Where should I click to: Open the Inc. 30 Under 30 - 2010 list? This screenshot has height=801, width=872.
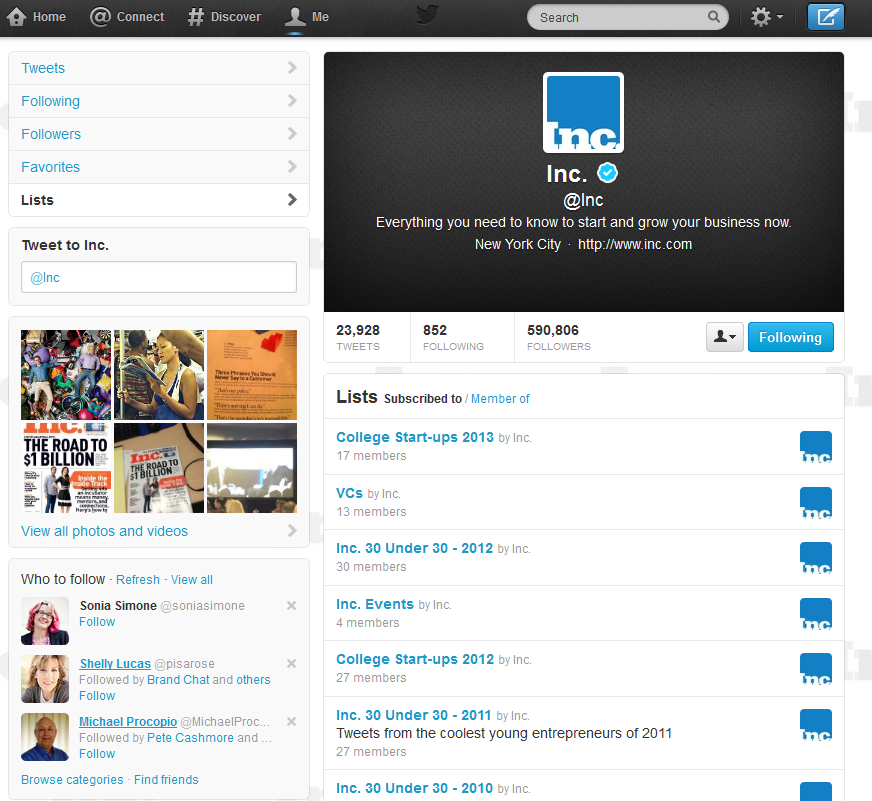point(414,788)
